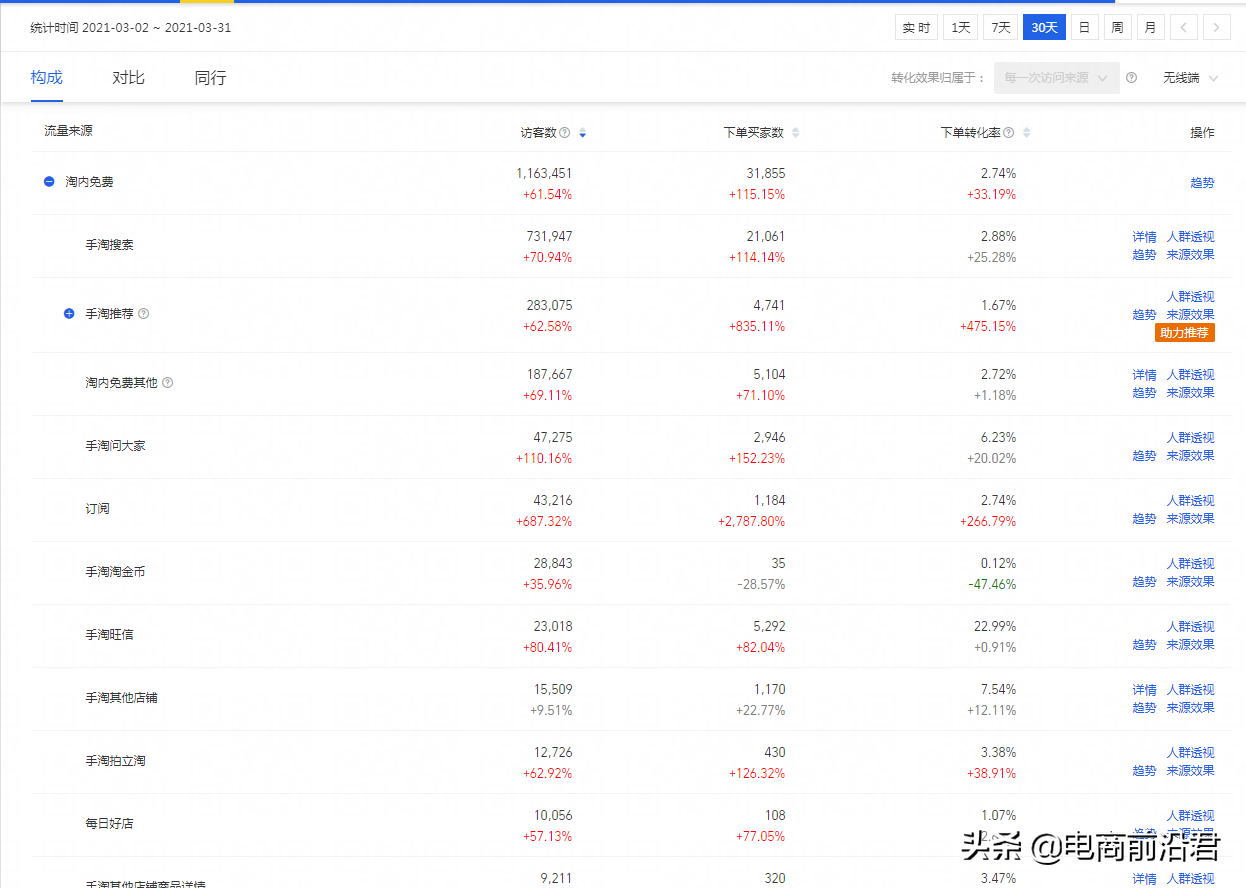Viewport: 1246px width, 888px height.
Task: Open 趋势 for the 手淘淘金币 row
Action: (x=1144, y=582)
